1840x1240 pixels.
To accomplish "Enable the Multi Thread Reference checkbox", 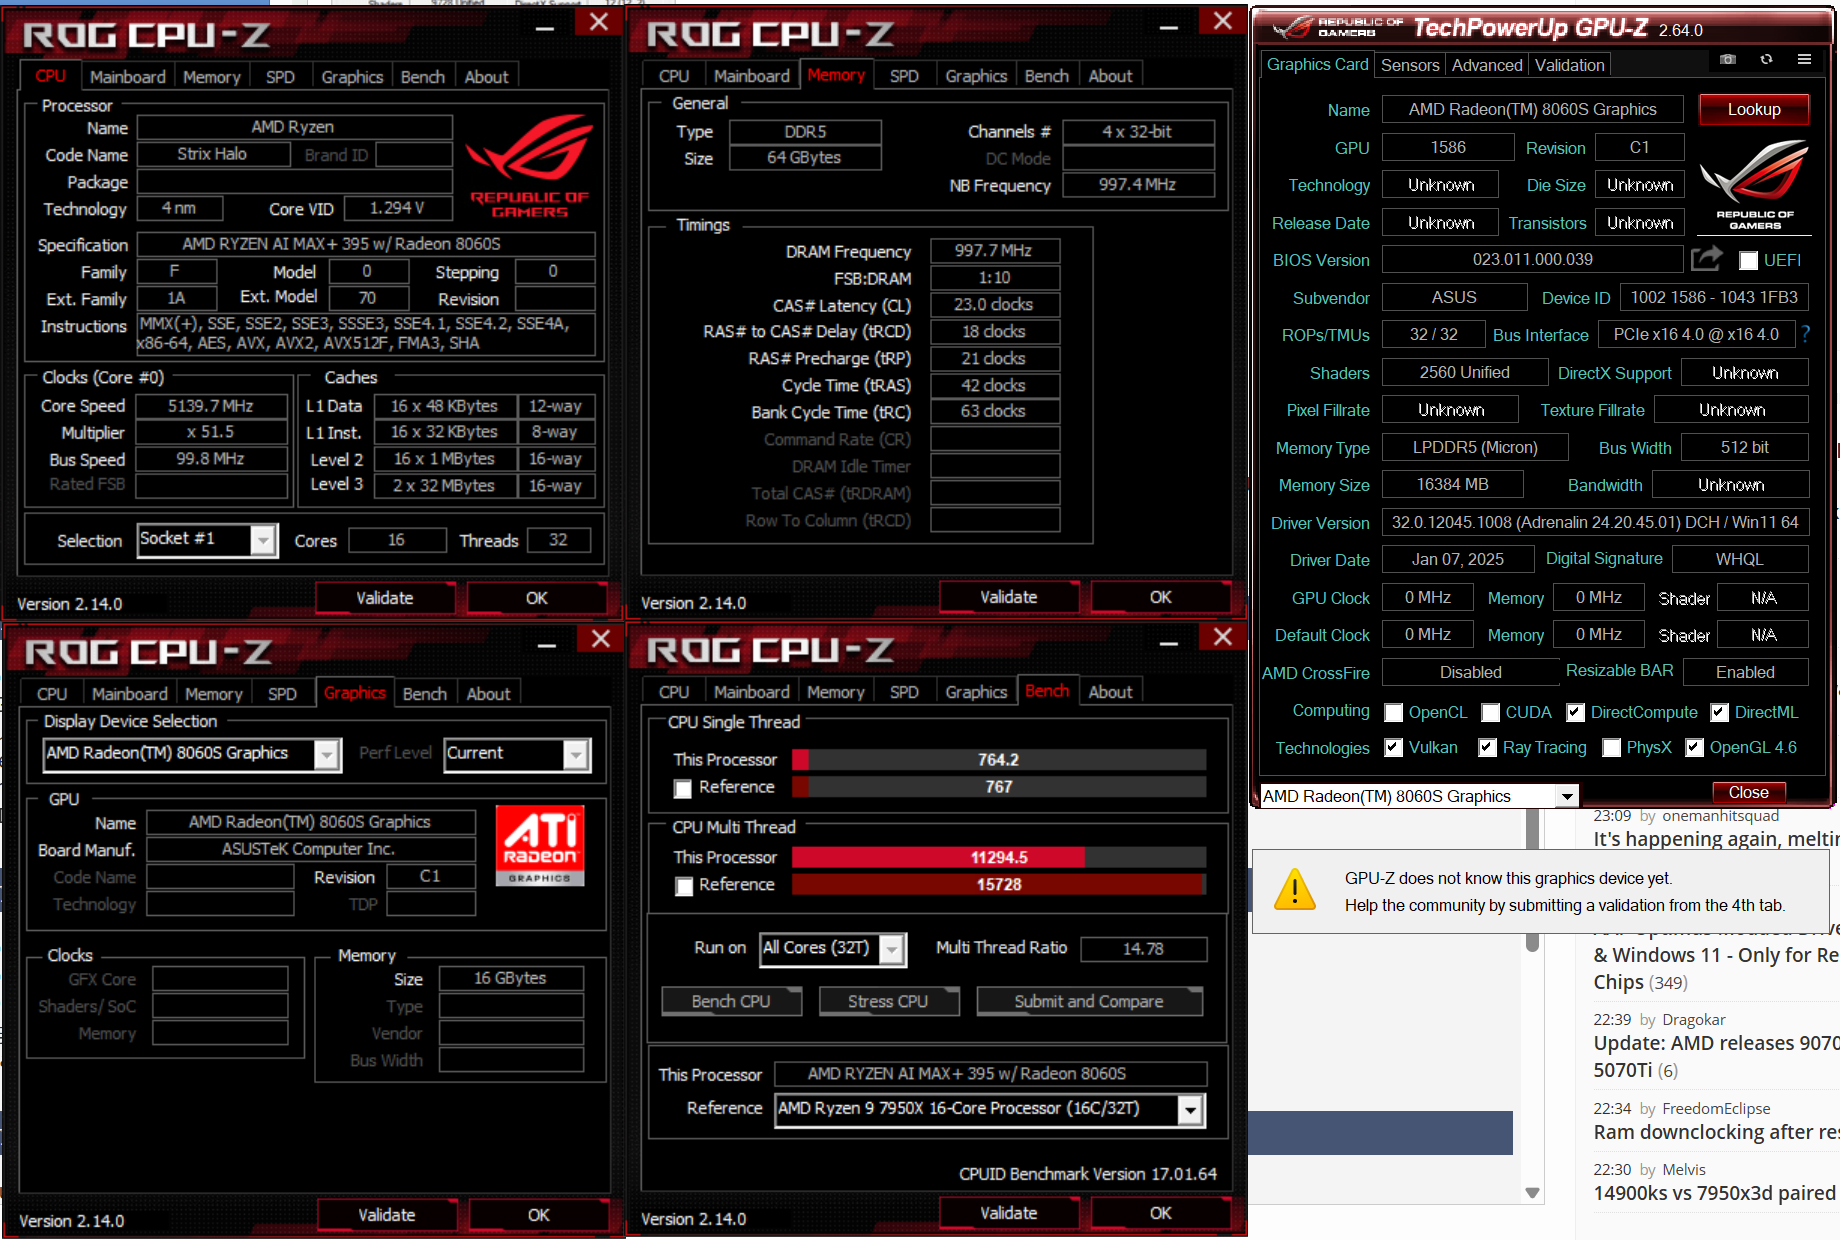I will [x=684, y=886].
